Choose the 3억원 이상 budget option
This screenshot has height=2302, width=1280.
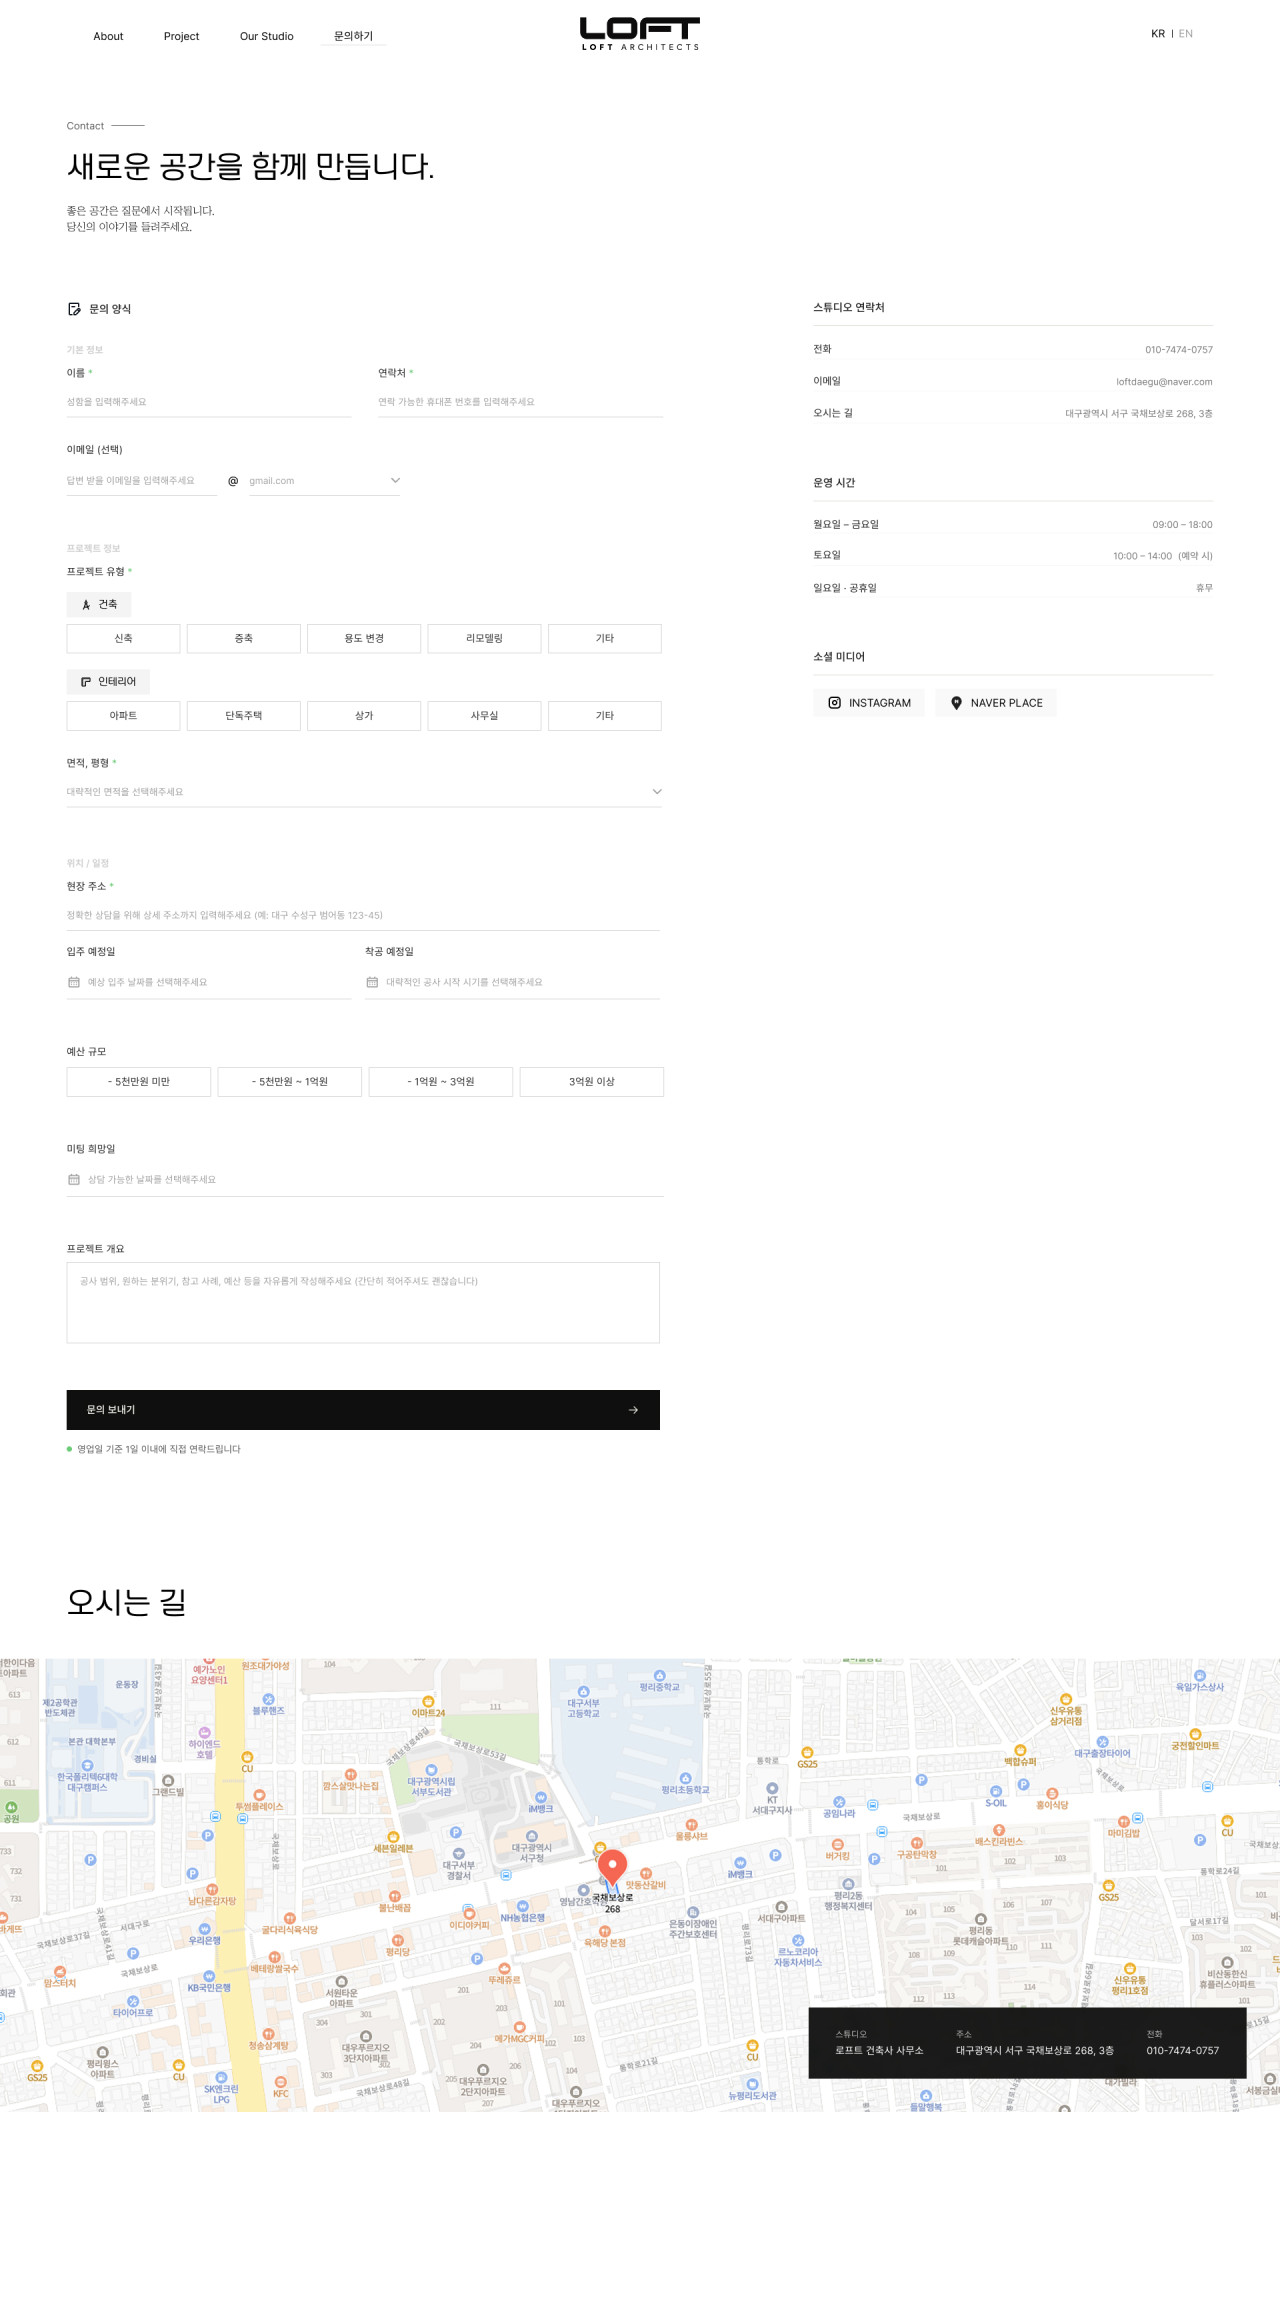coord(591,1082)
